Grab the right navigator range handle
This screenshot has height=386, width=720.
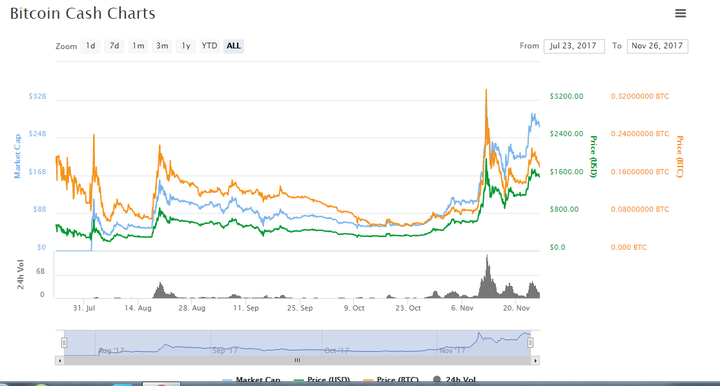(530, 342)
